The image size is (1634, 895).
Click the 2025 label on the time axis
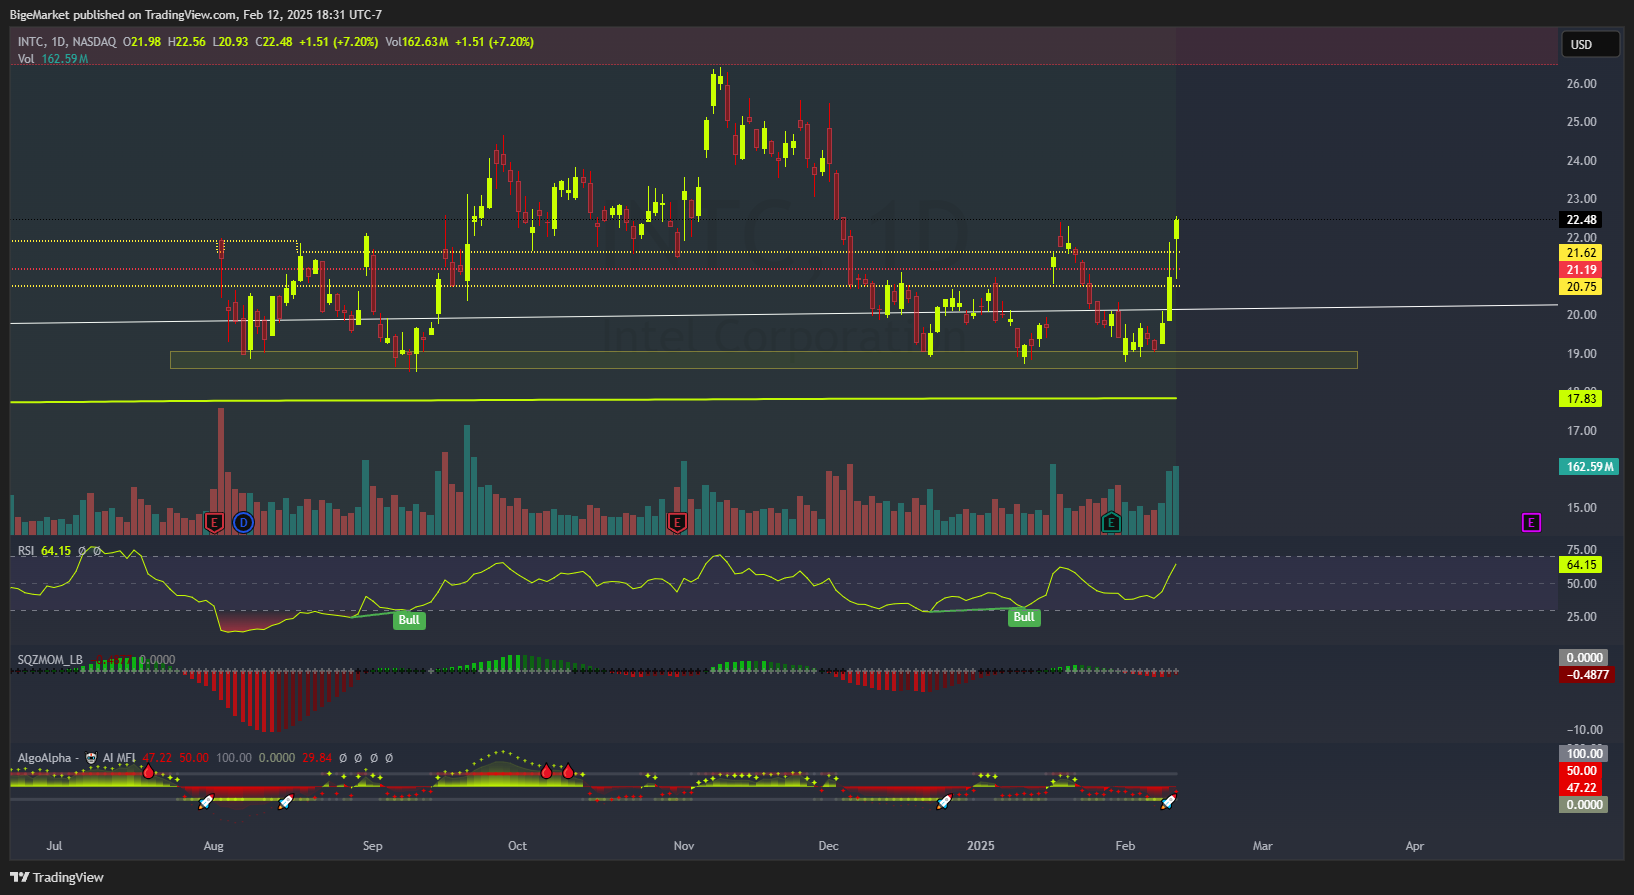point(981,846)
